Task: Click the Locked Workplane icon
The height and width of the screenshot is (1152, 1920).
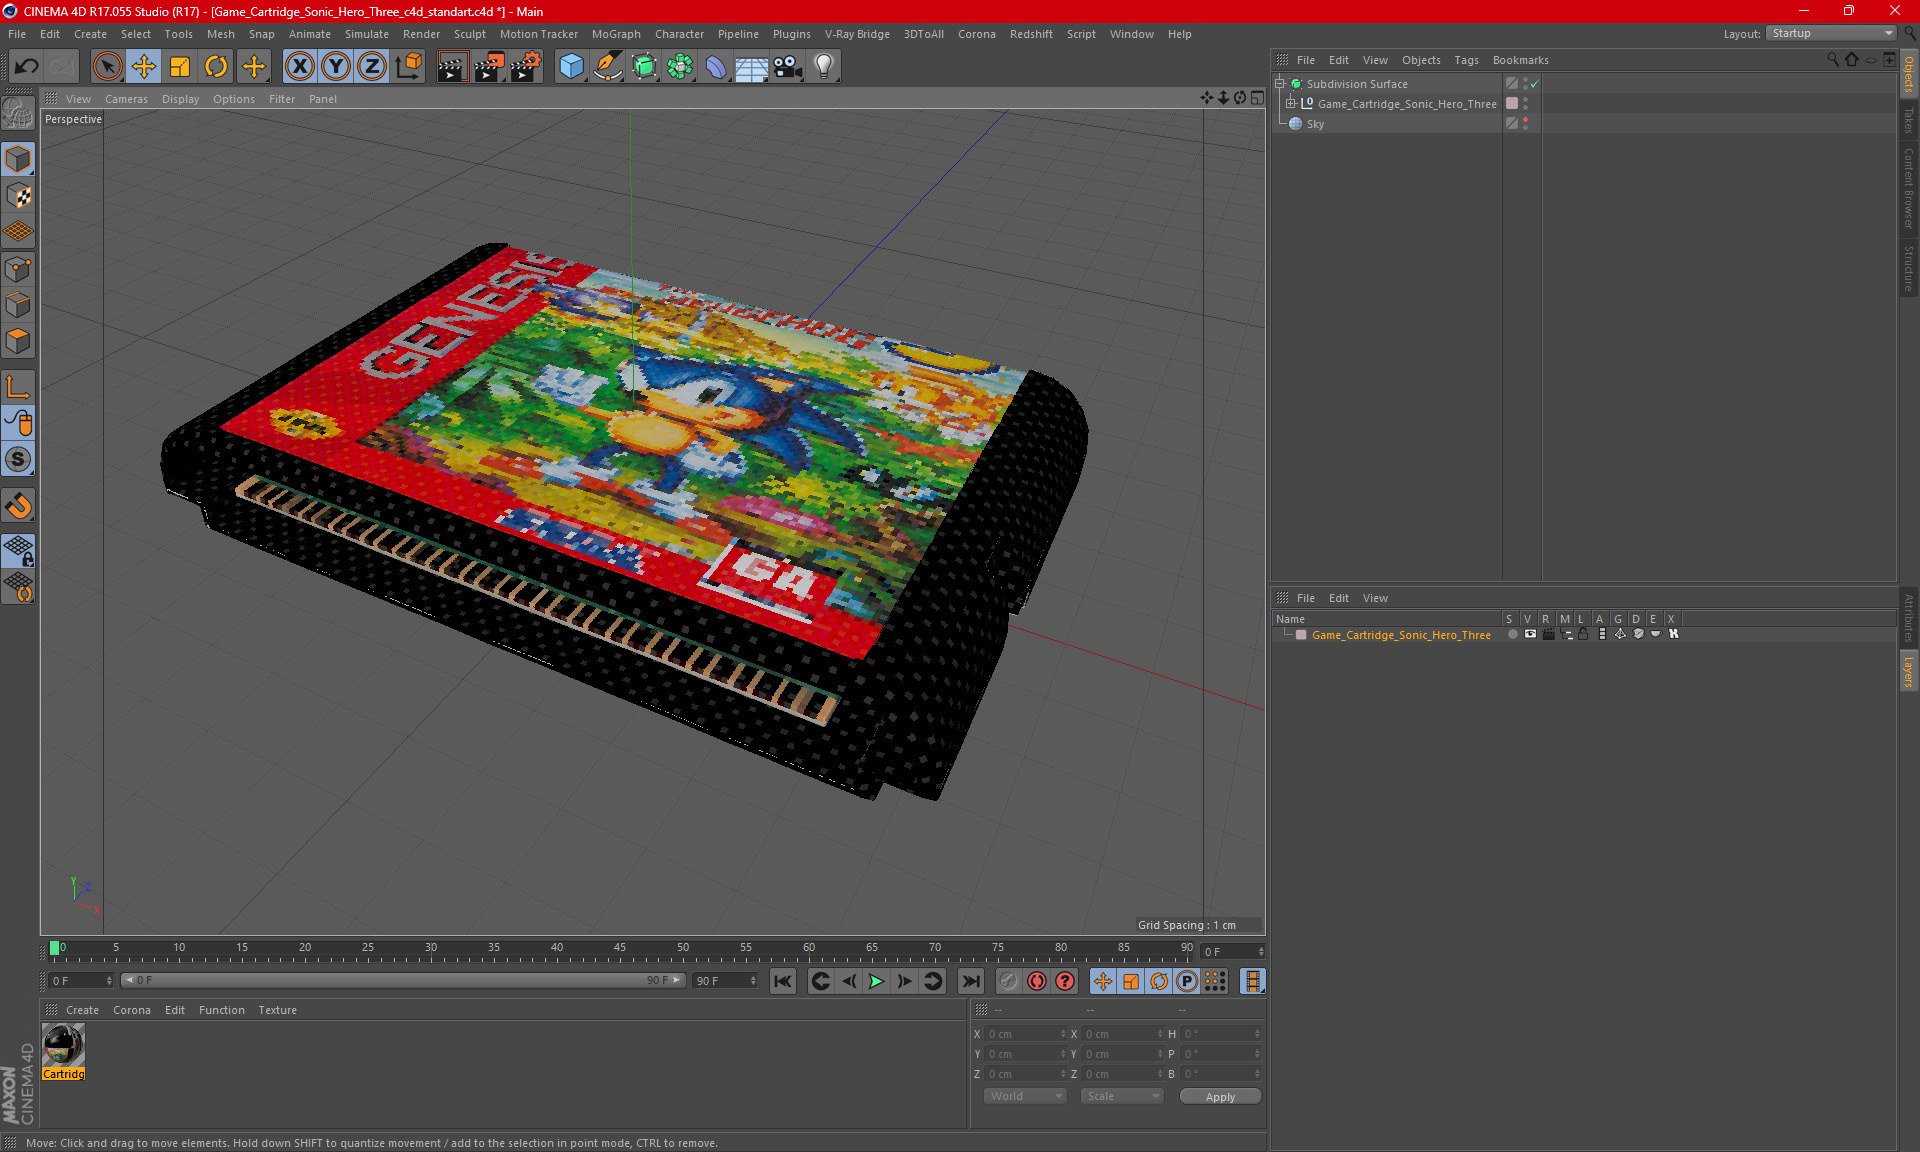Action: click(x=18, y=551)
